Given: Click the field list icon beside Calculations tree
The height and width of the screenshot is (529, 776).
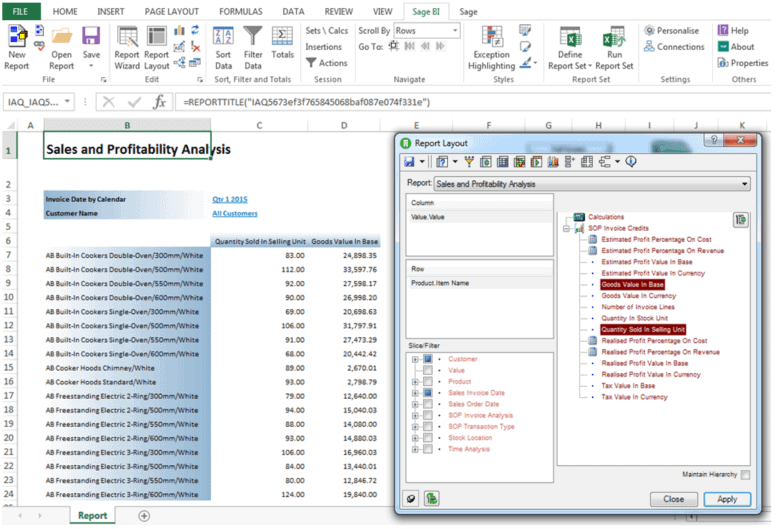Looking at the screenshot, I should tap(740, 220).
